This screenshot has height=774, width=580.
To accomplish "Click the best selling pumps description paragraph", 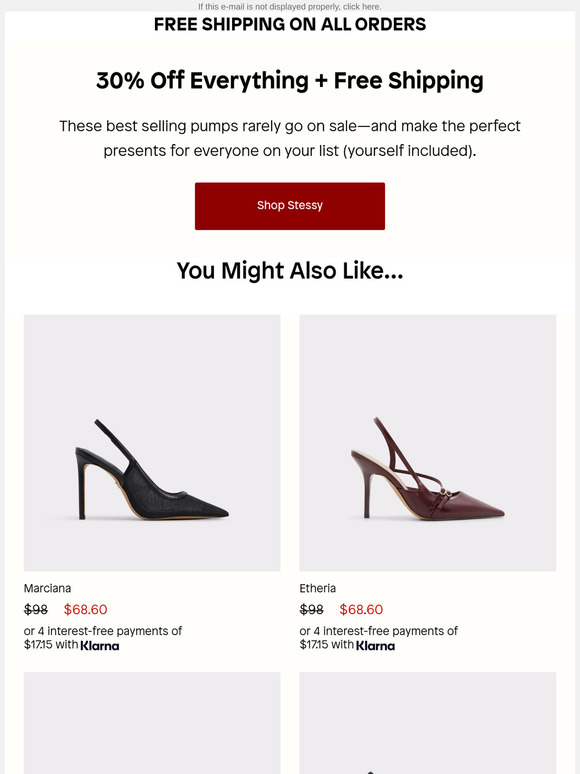I will (290, 138).
